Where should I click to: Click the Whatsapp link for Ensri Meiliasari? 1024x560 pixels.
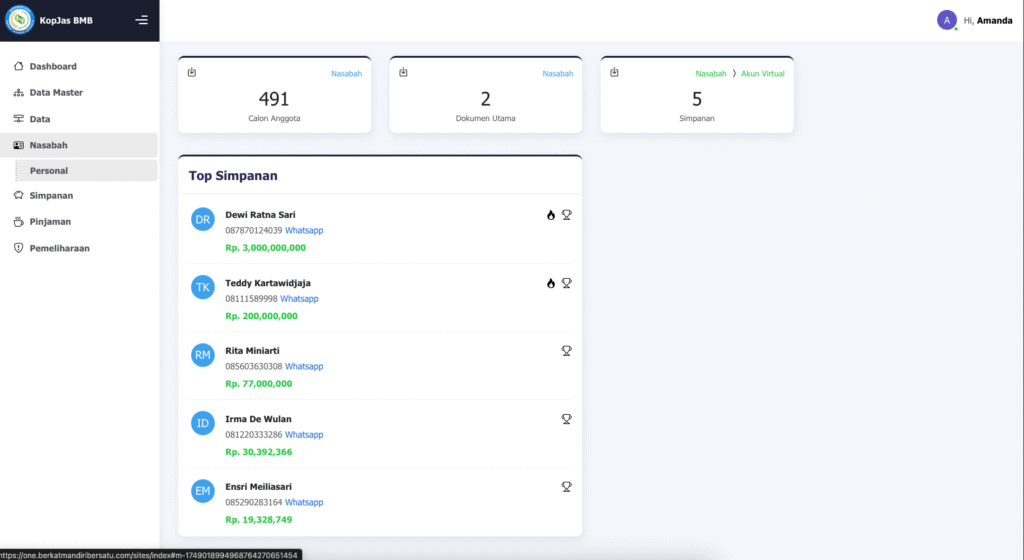pos(304,503)
